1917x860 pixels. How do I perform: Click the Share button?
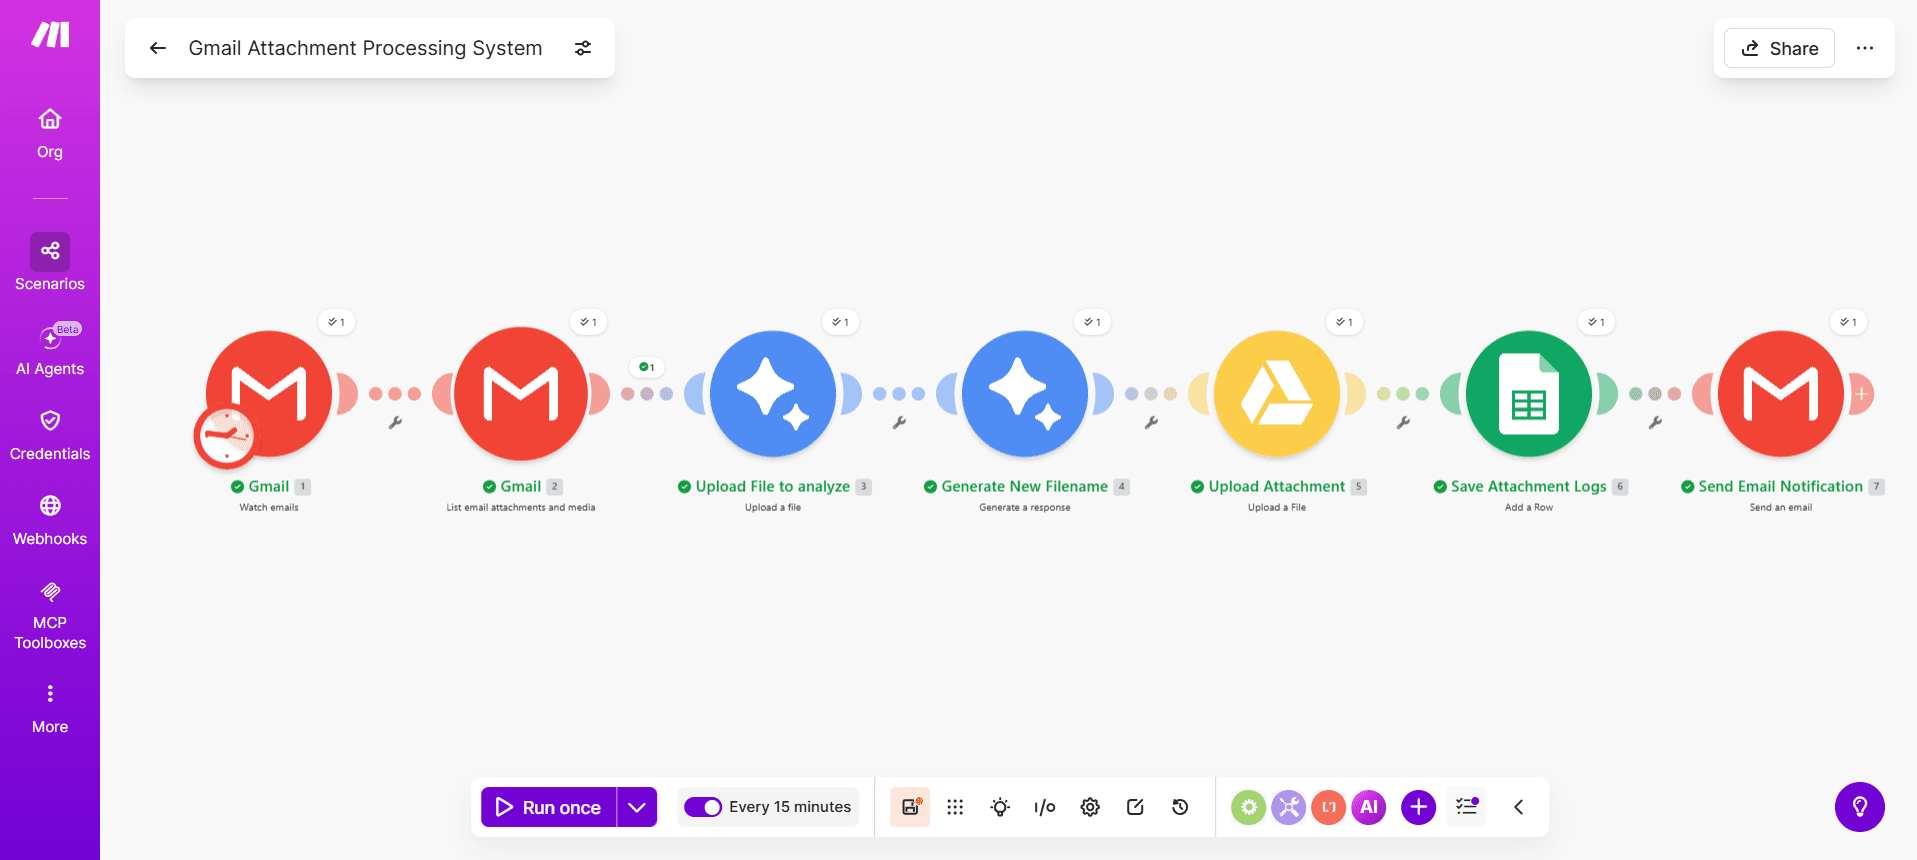point(1779,48)
